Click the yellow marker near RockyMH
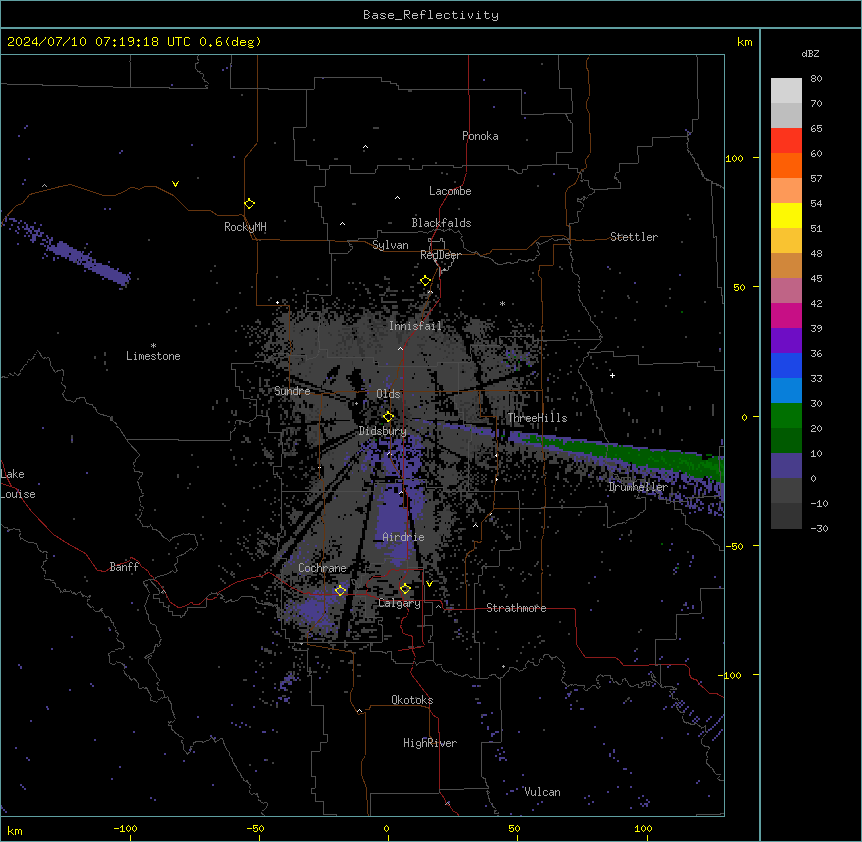862x842 pixels. click(249, 203)
